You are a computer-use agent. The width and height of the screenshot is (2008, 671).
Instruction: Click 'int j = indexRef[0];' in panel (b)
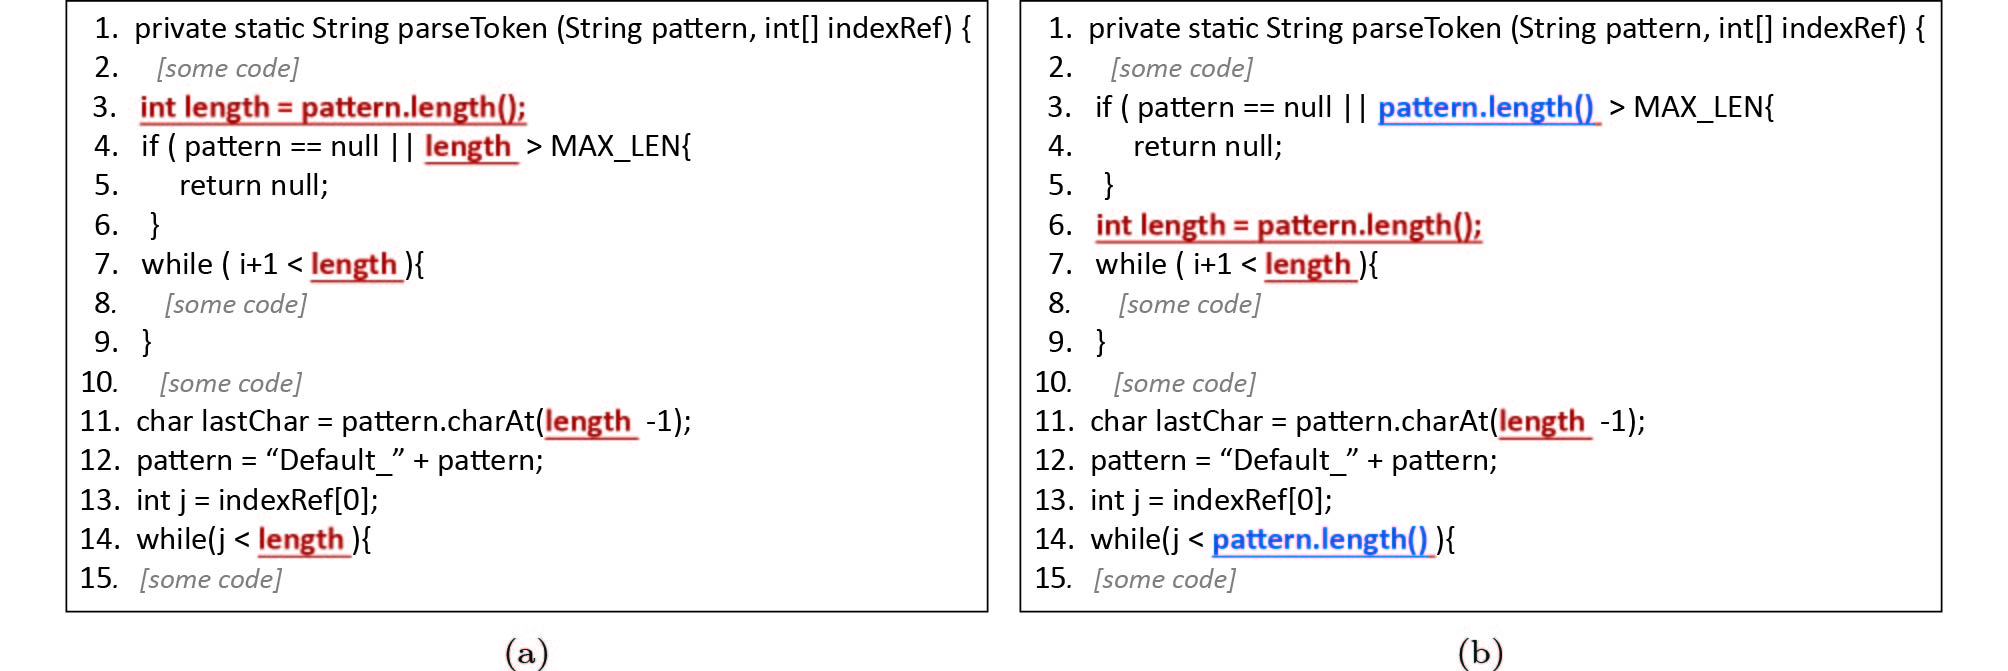point(1211,500)
